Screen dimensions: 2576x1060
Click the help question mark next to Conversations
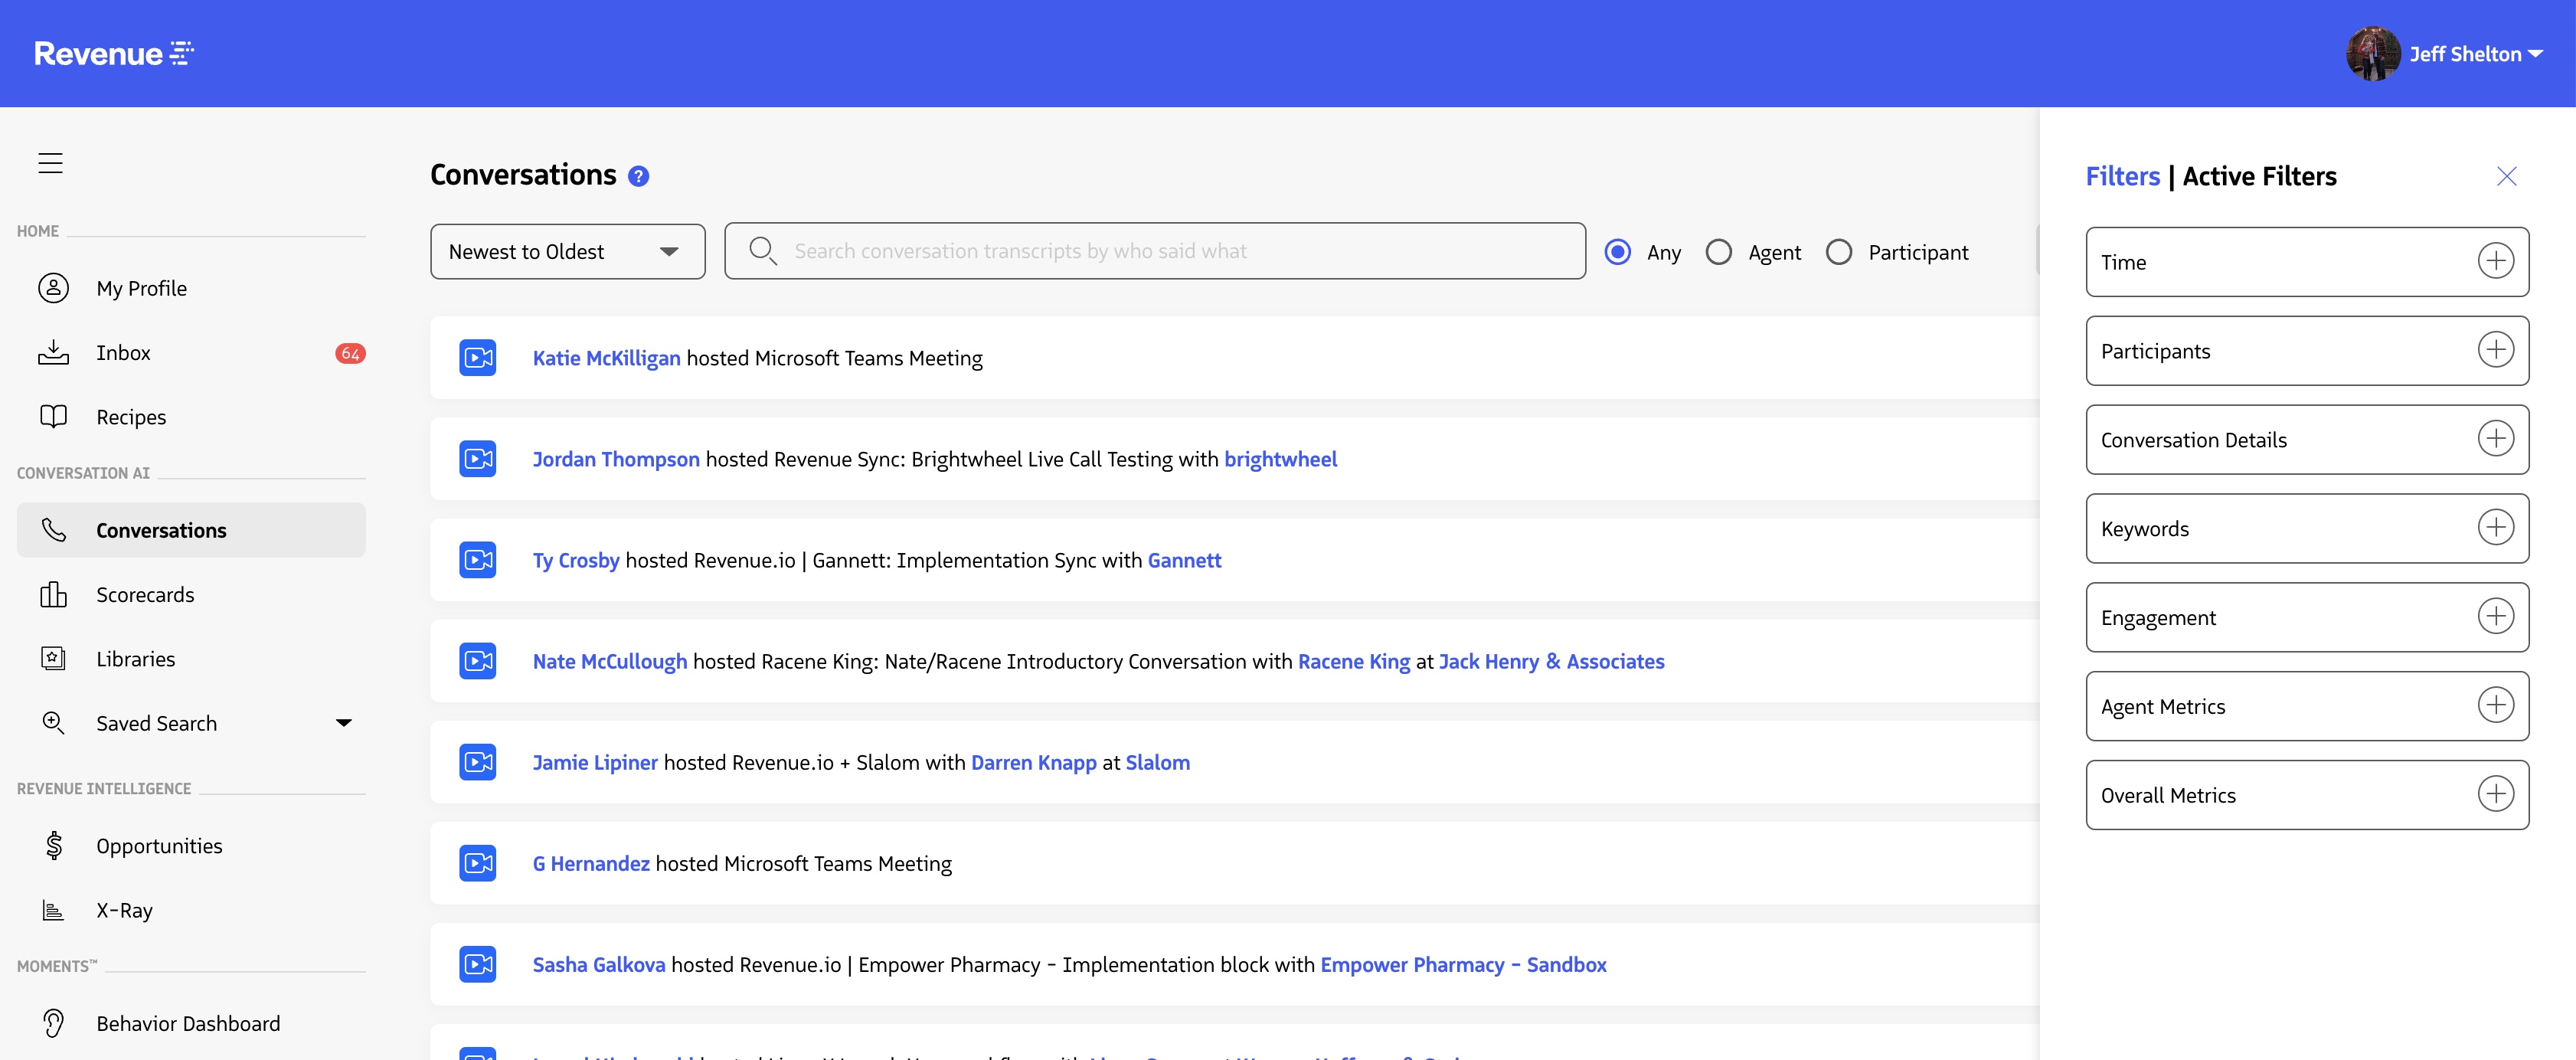coord(638,177)
